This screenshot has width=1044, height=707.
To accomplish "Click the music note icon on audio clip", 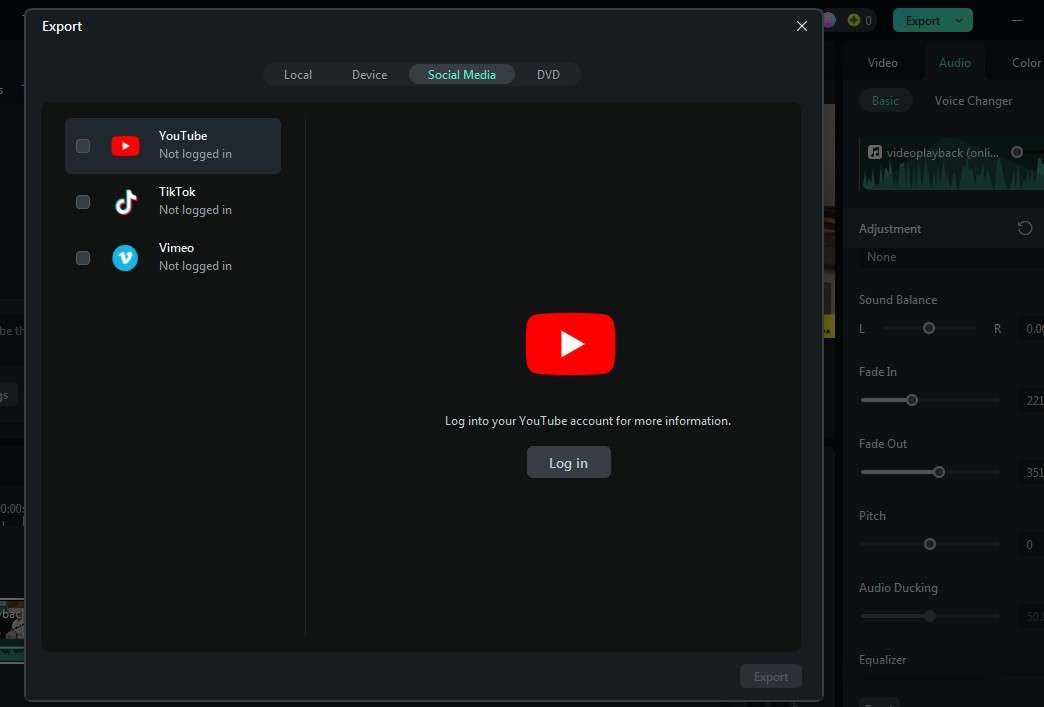I will tap(874, 152).
